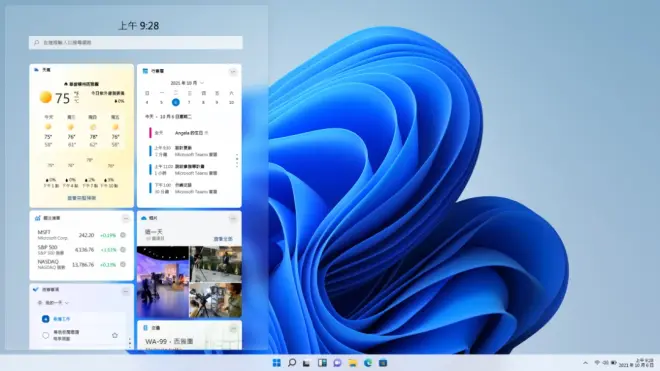Image resolution: width=660 pixels, height=371 pixels.
Task: Star the unchecked To Do task
Action: pos(114,335)
